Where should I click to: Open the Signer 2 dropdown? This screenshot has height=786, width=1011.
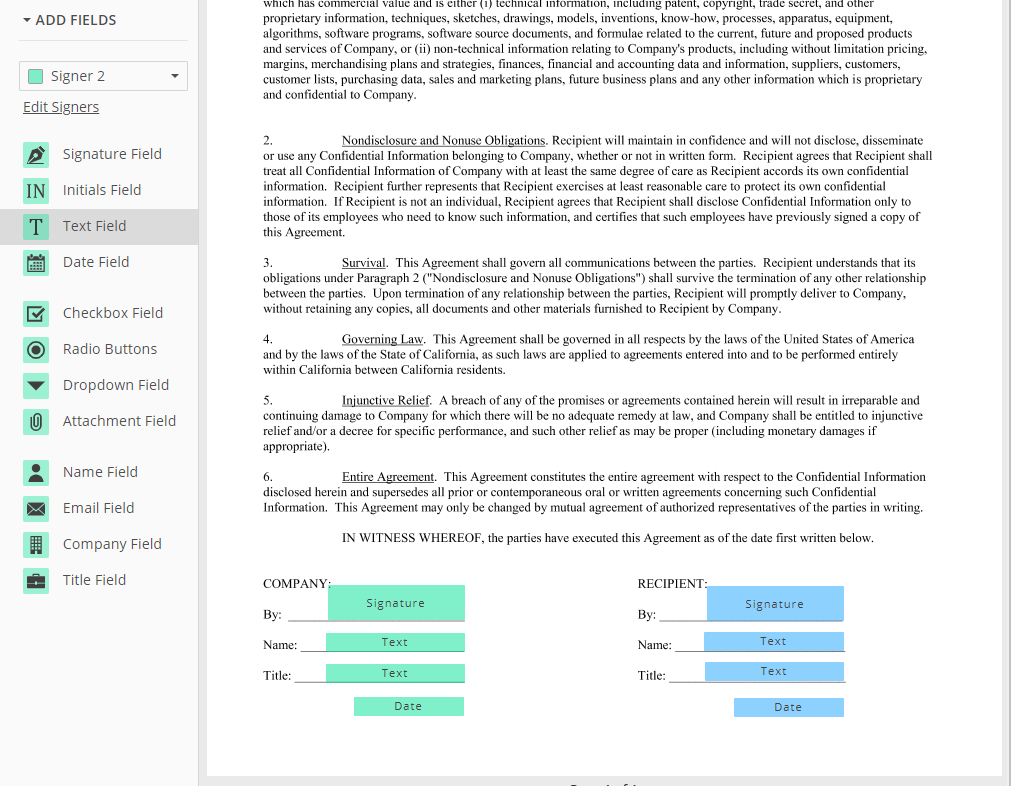tap(103, 76)
